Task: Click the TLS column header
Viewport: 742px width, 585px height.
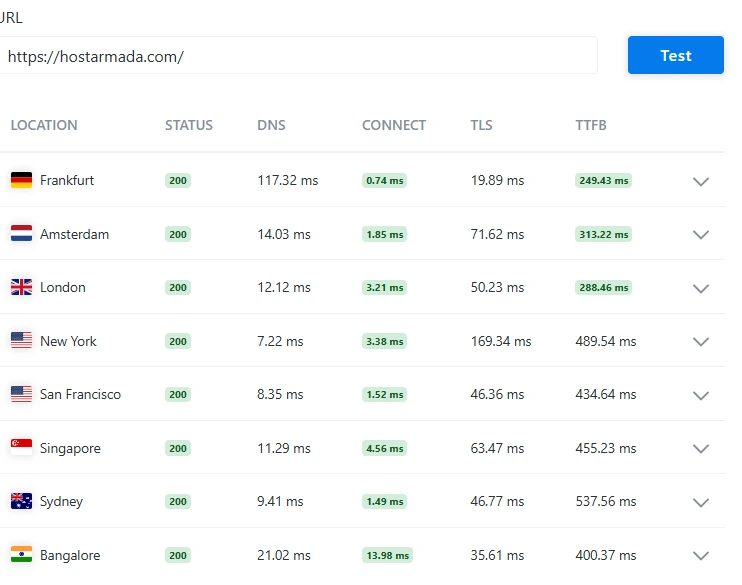Action: coord(481,125)
